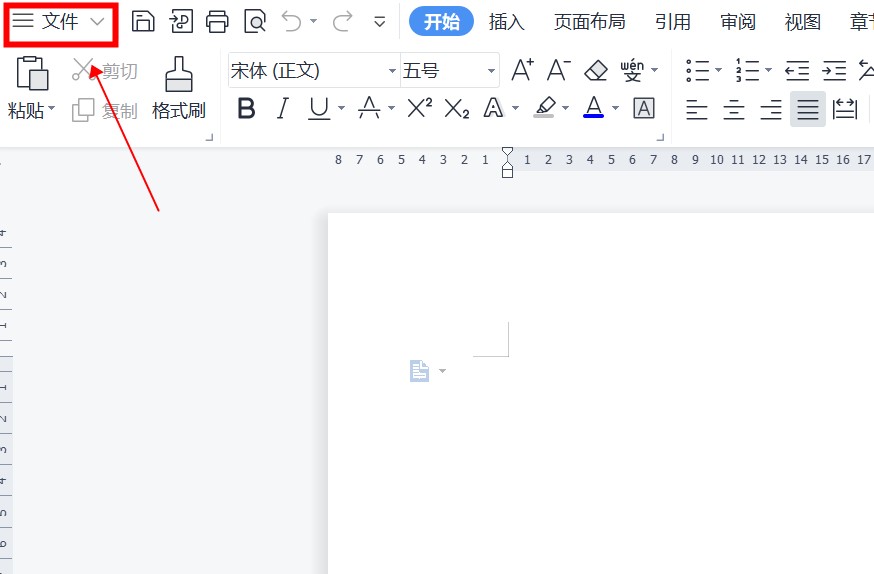Image resolution: width=874 pixels, height=574 pixels.
Task: Click the 粘贴 paste icon
Action: pos(32,72)
